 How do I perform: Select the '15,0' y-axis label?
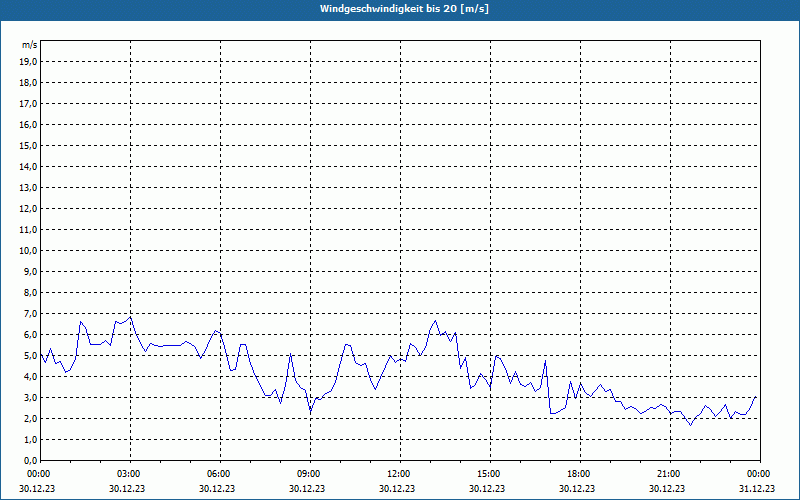coord(29,145)
